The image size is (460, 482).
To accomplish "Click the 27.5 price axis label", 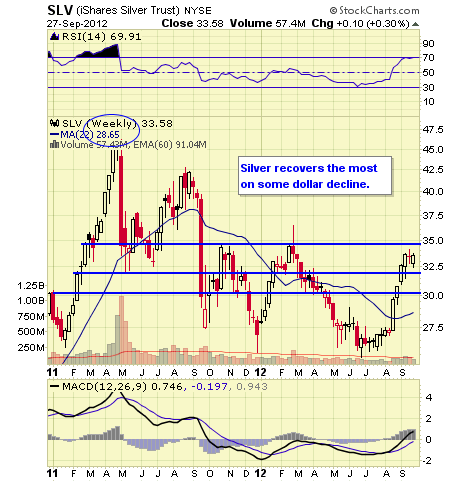I will [433, 327].
